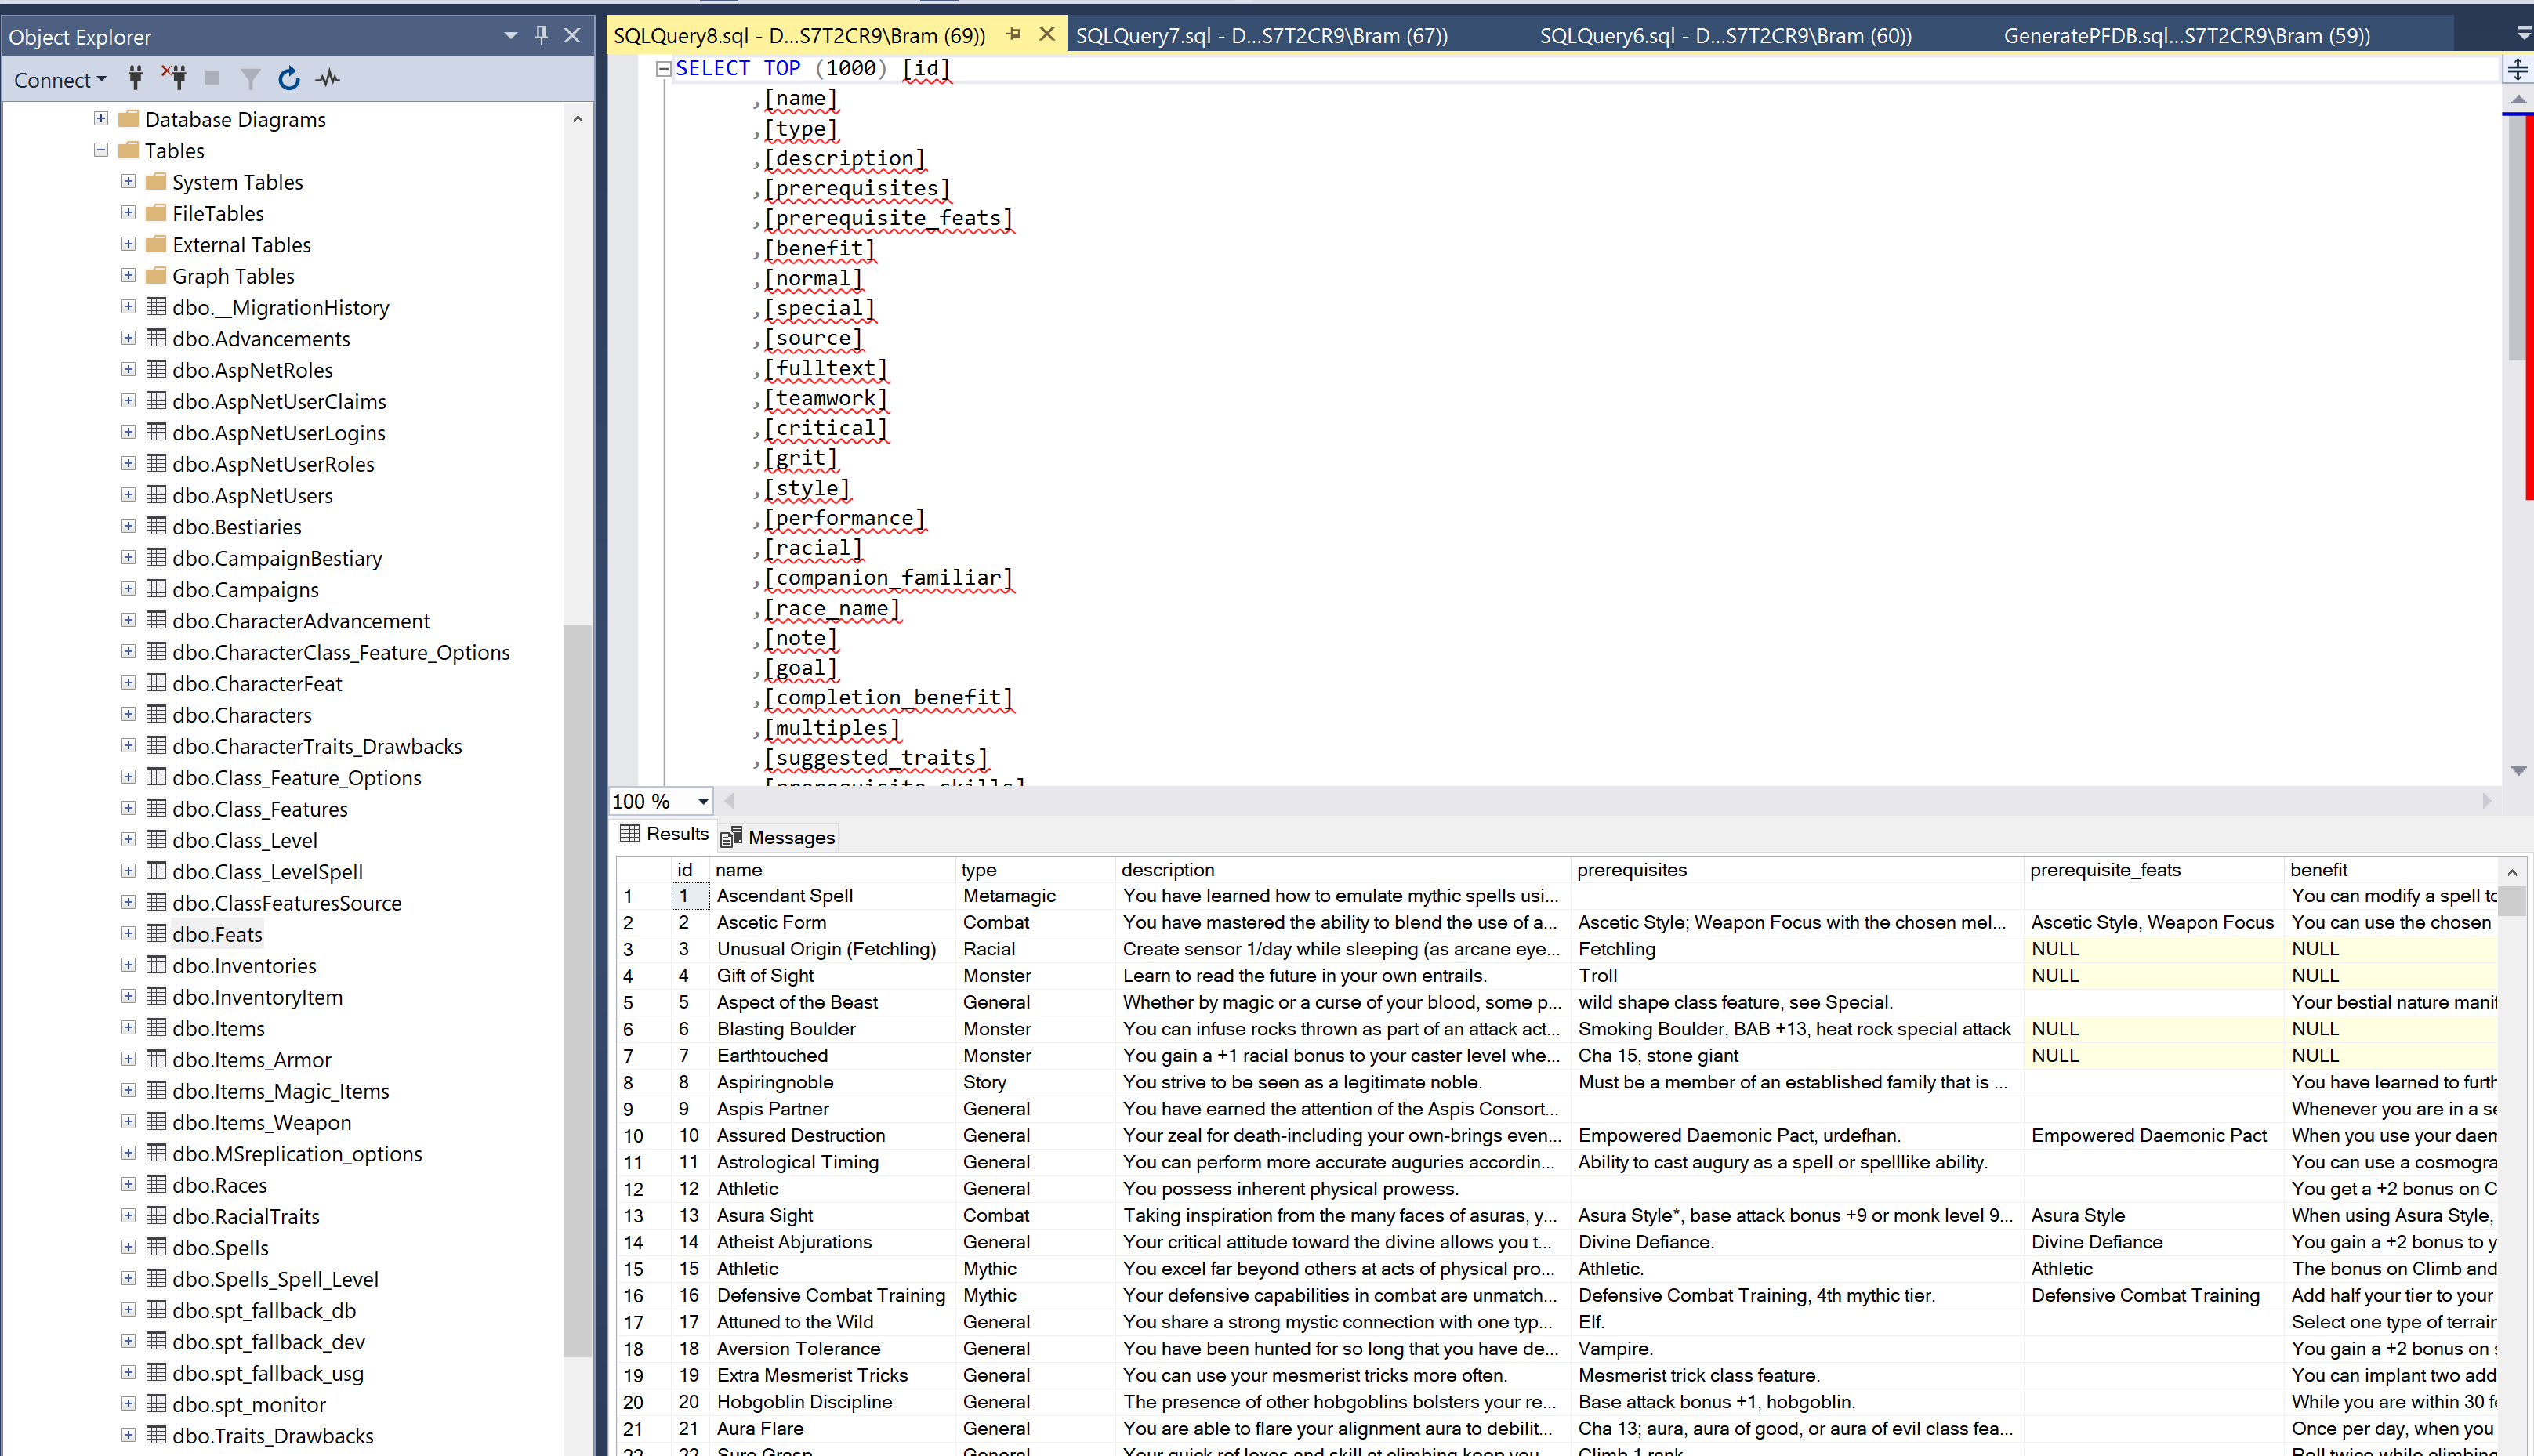Click the pin icon in Object Explorer header
2534x1456 pixels.
click(x=541, y=35)
